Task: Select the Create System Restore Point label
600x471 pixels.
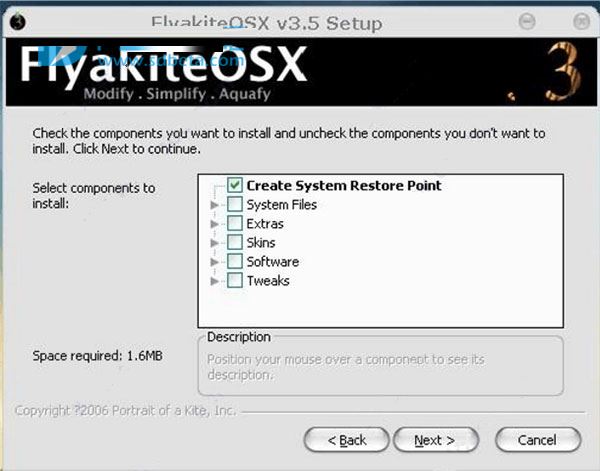Action: (344, 186)
